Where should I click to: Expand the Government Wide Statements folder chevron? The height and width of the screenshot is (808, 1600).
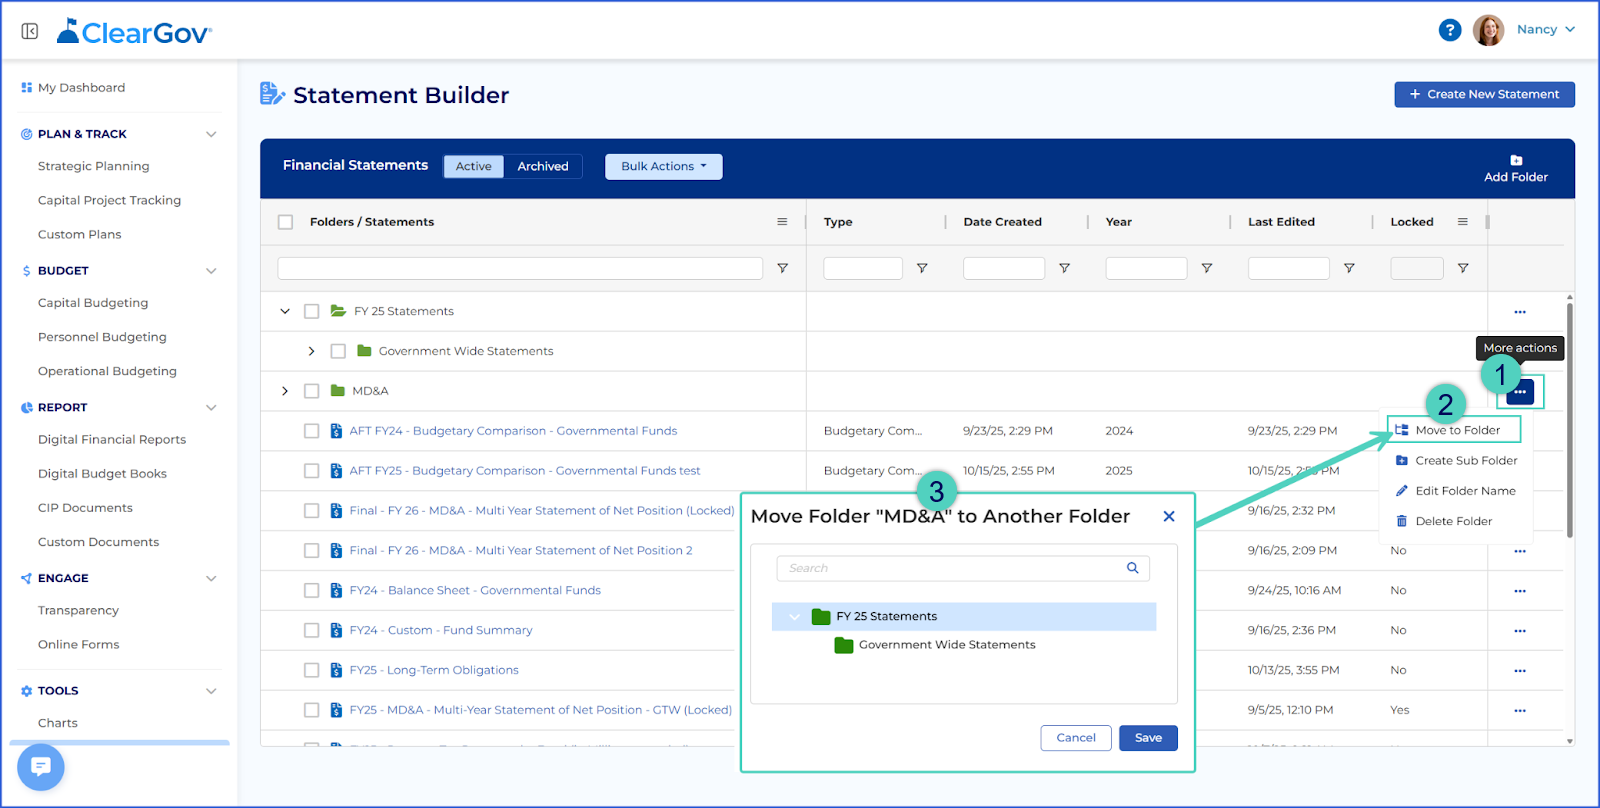tap(312, 351)
